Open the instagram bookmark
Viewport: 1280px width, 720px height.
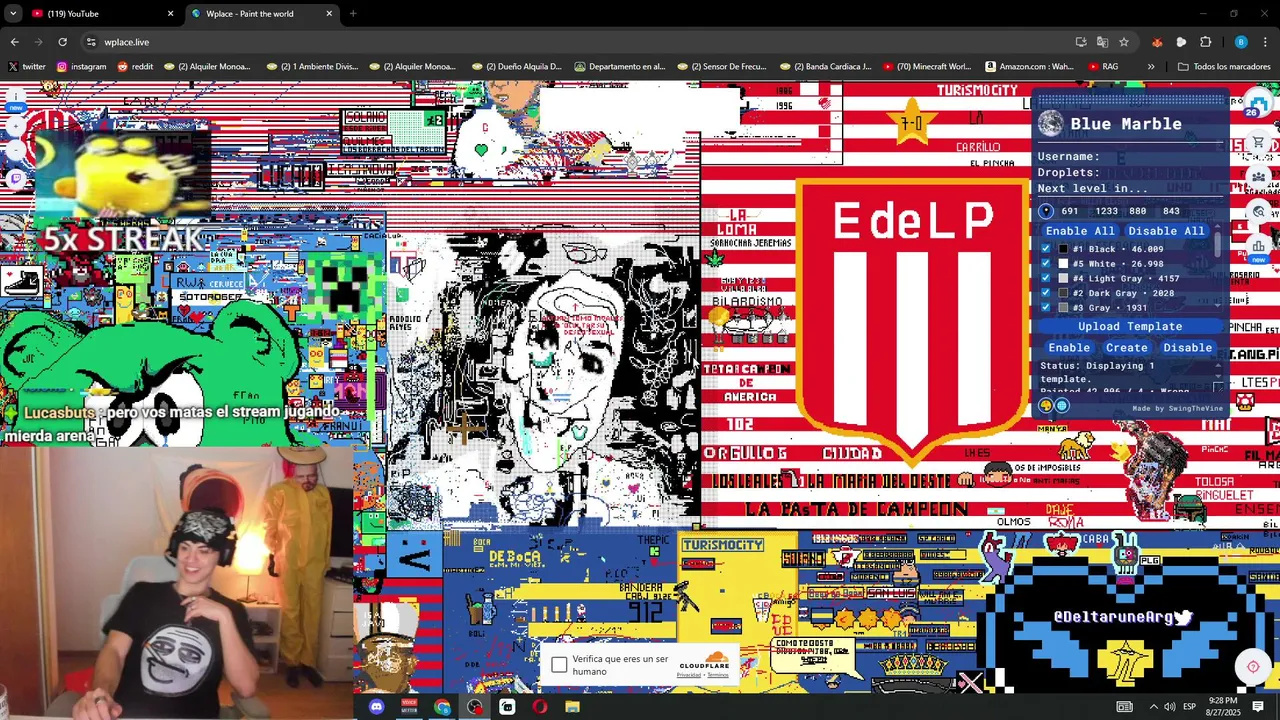coord(82,67)
